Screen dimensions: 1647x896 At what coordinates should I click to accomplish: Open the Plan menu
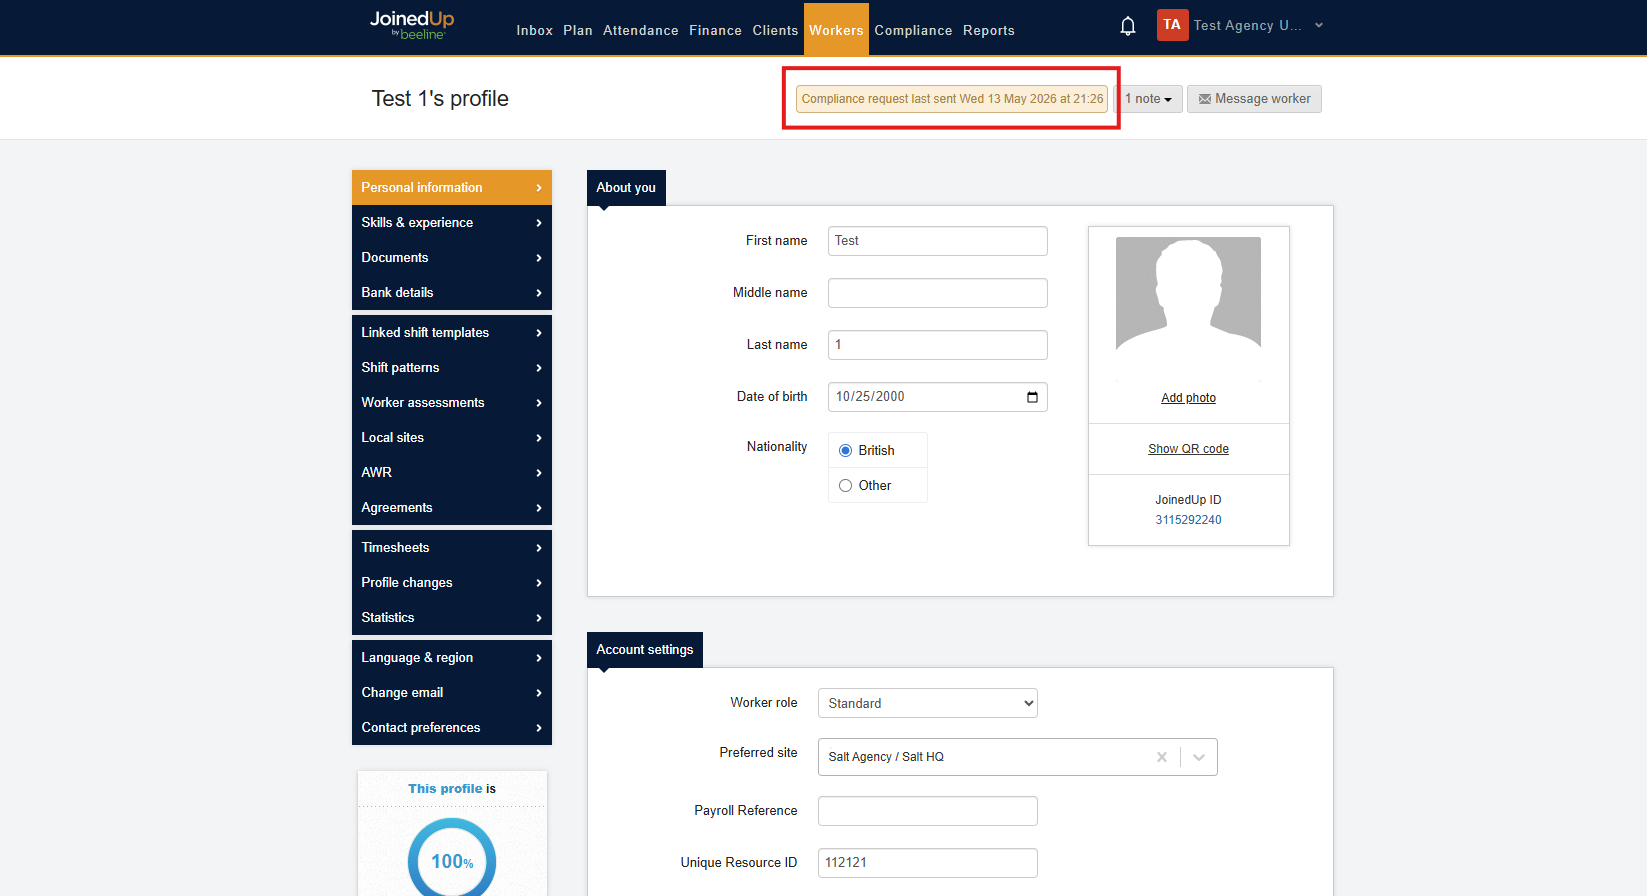tap(578, 31)
